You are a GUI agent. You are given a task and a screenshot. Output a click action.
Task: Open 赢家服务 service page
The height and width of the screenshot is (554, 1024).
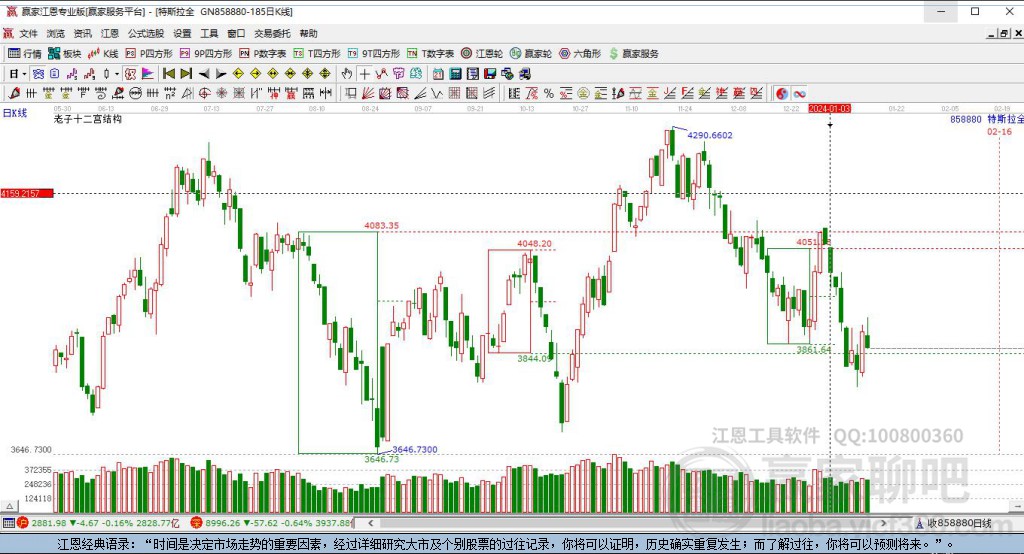click(633, 54)
